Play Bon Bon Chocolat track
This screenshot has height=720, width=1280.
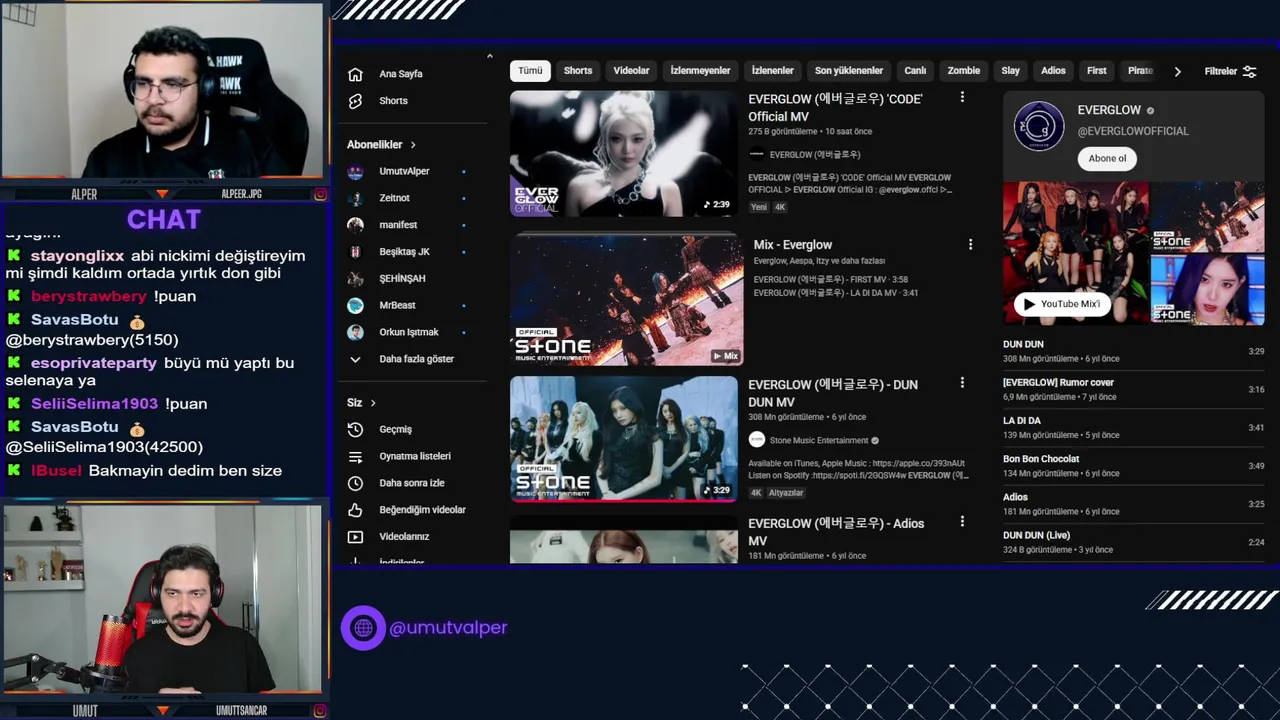1134,466
